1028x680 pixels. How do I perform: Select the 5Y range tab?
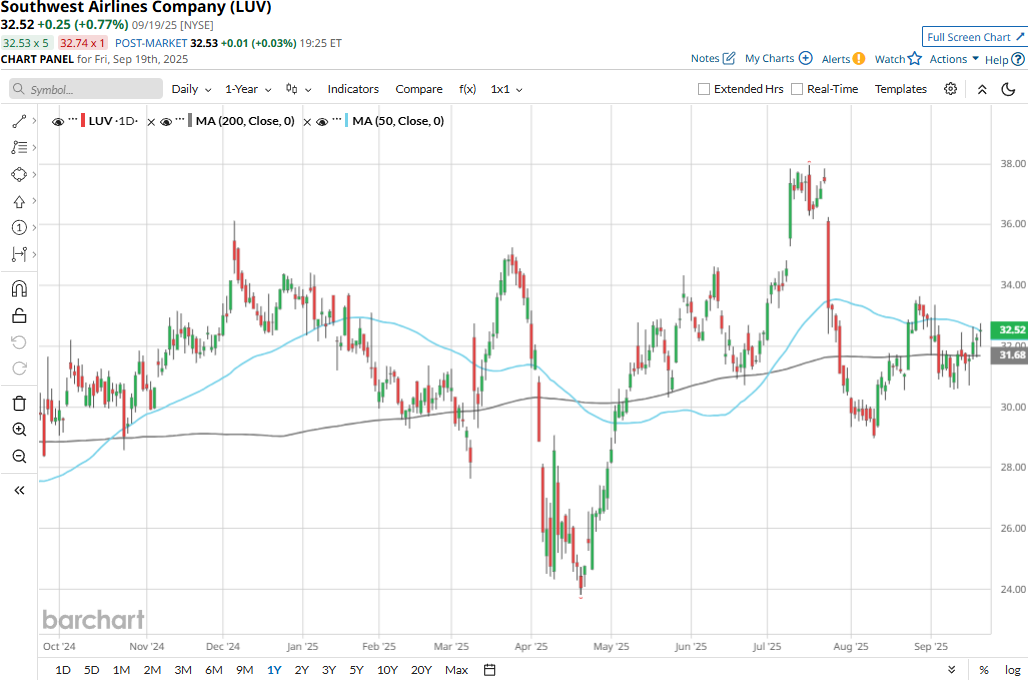[x=356, y=670]
